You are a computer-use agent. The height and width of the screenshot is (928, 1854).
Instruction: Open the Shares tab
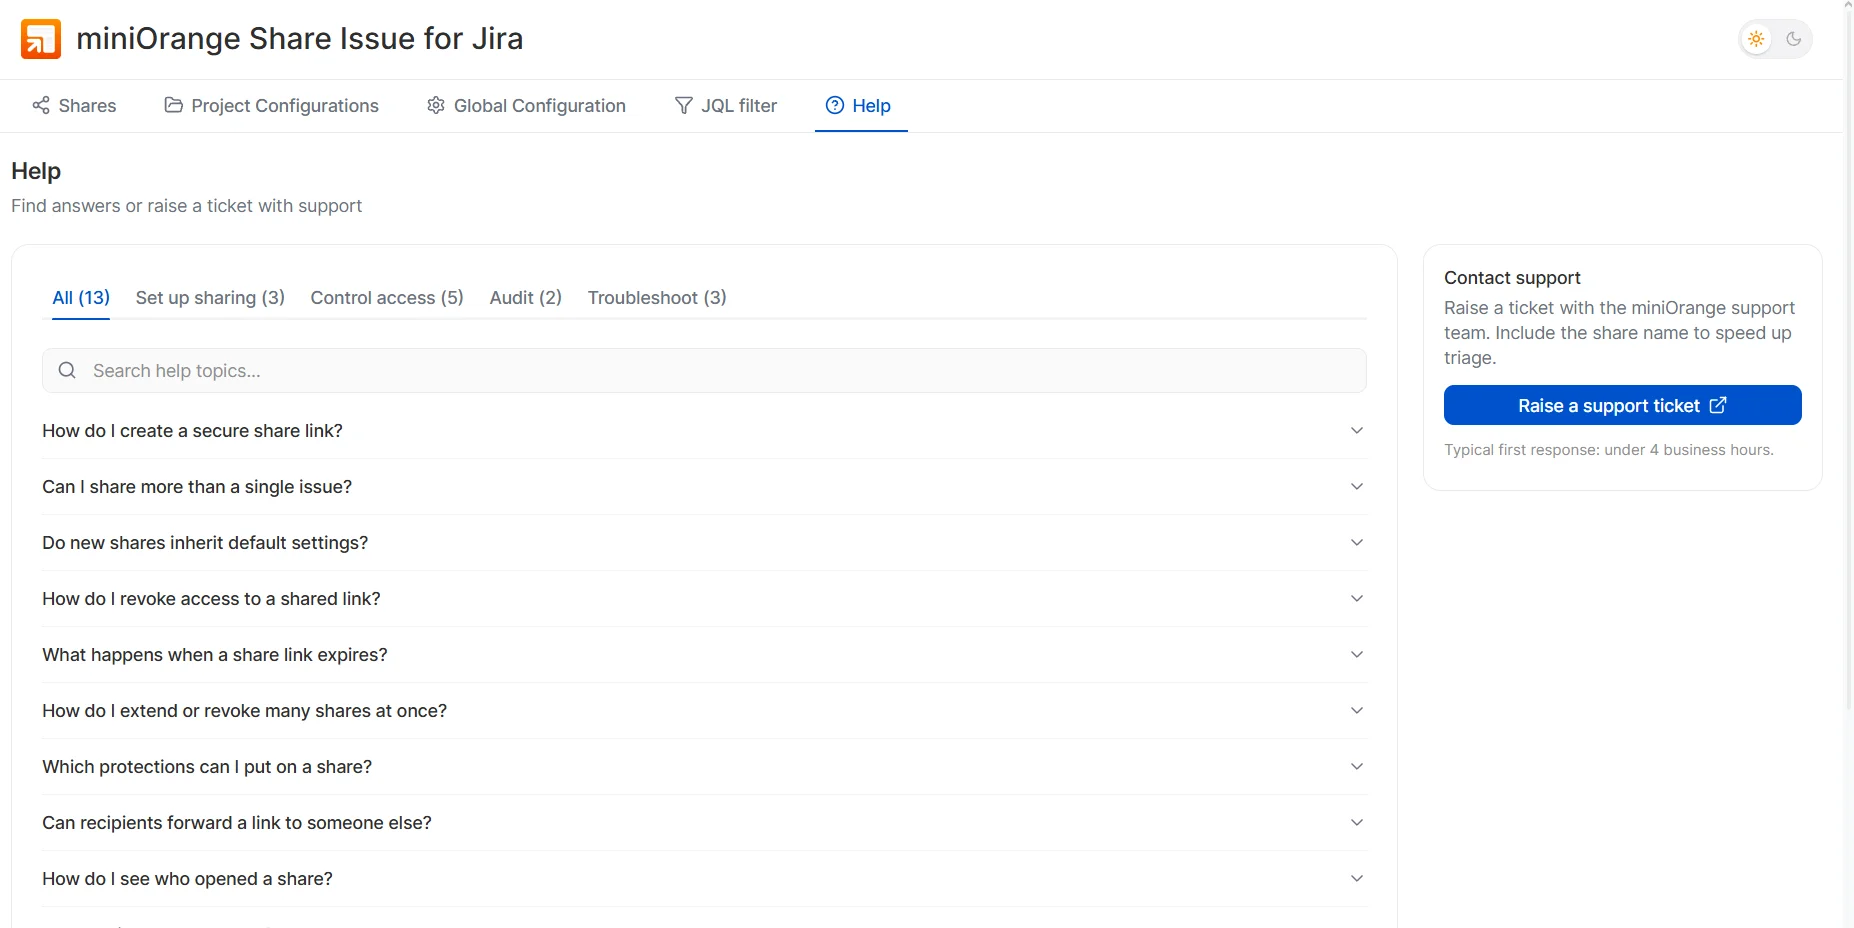coord(75,106)
